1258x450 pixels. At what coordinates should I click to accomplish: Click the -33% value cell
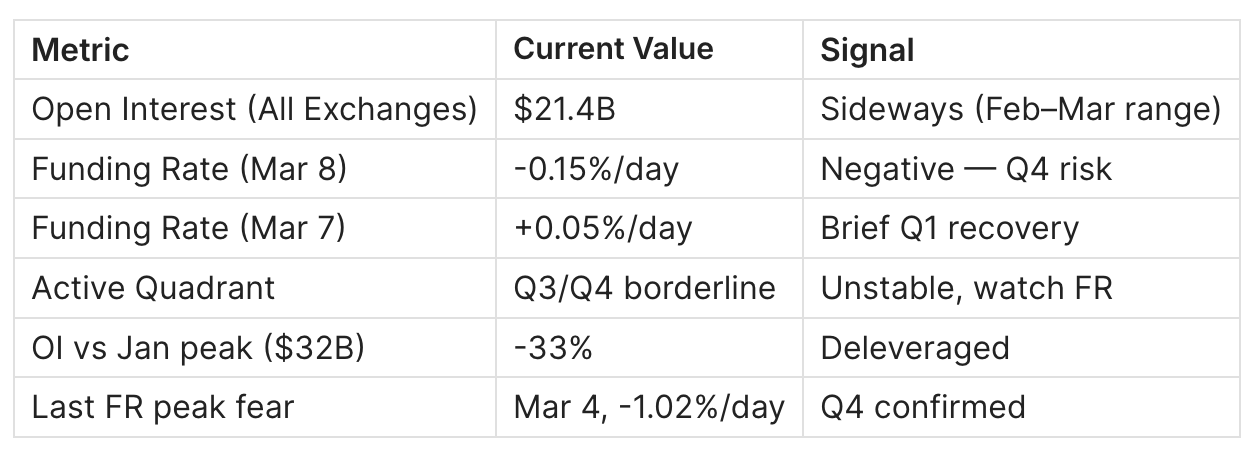tap(553, 348)
